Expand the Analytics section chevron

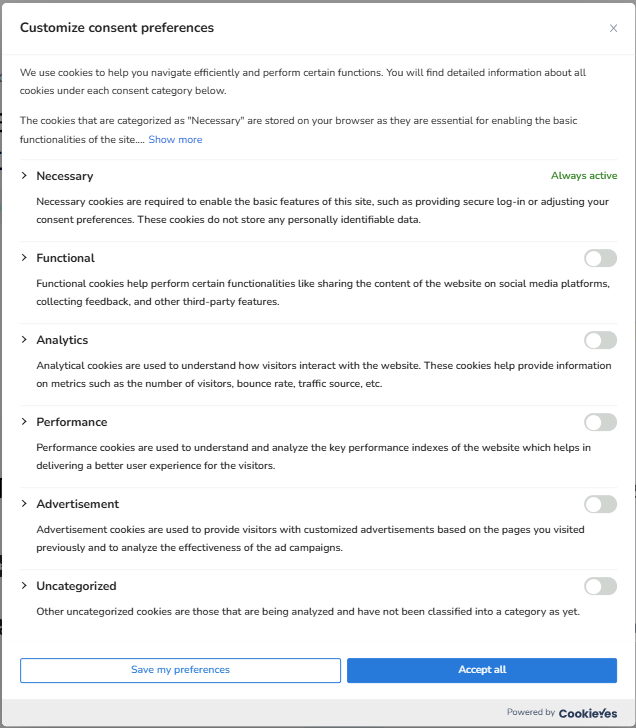(x=24, y=340)
